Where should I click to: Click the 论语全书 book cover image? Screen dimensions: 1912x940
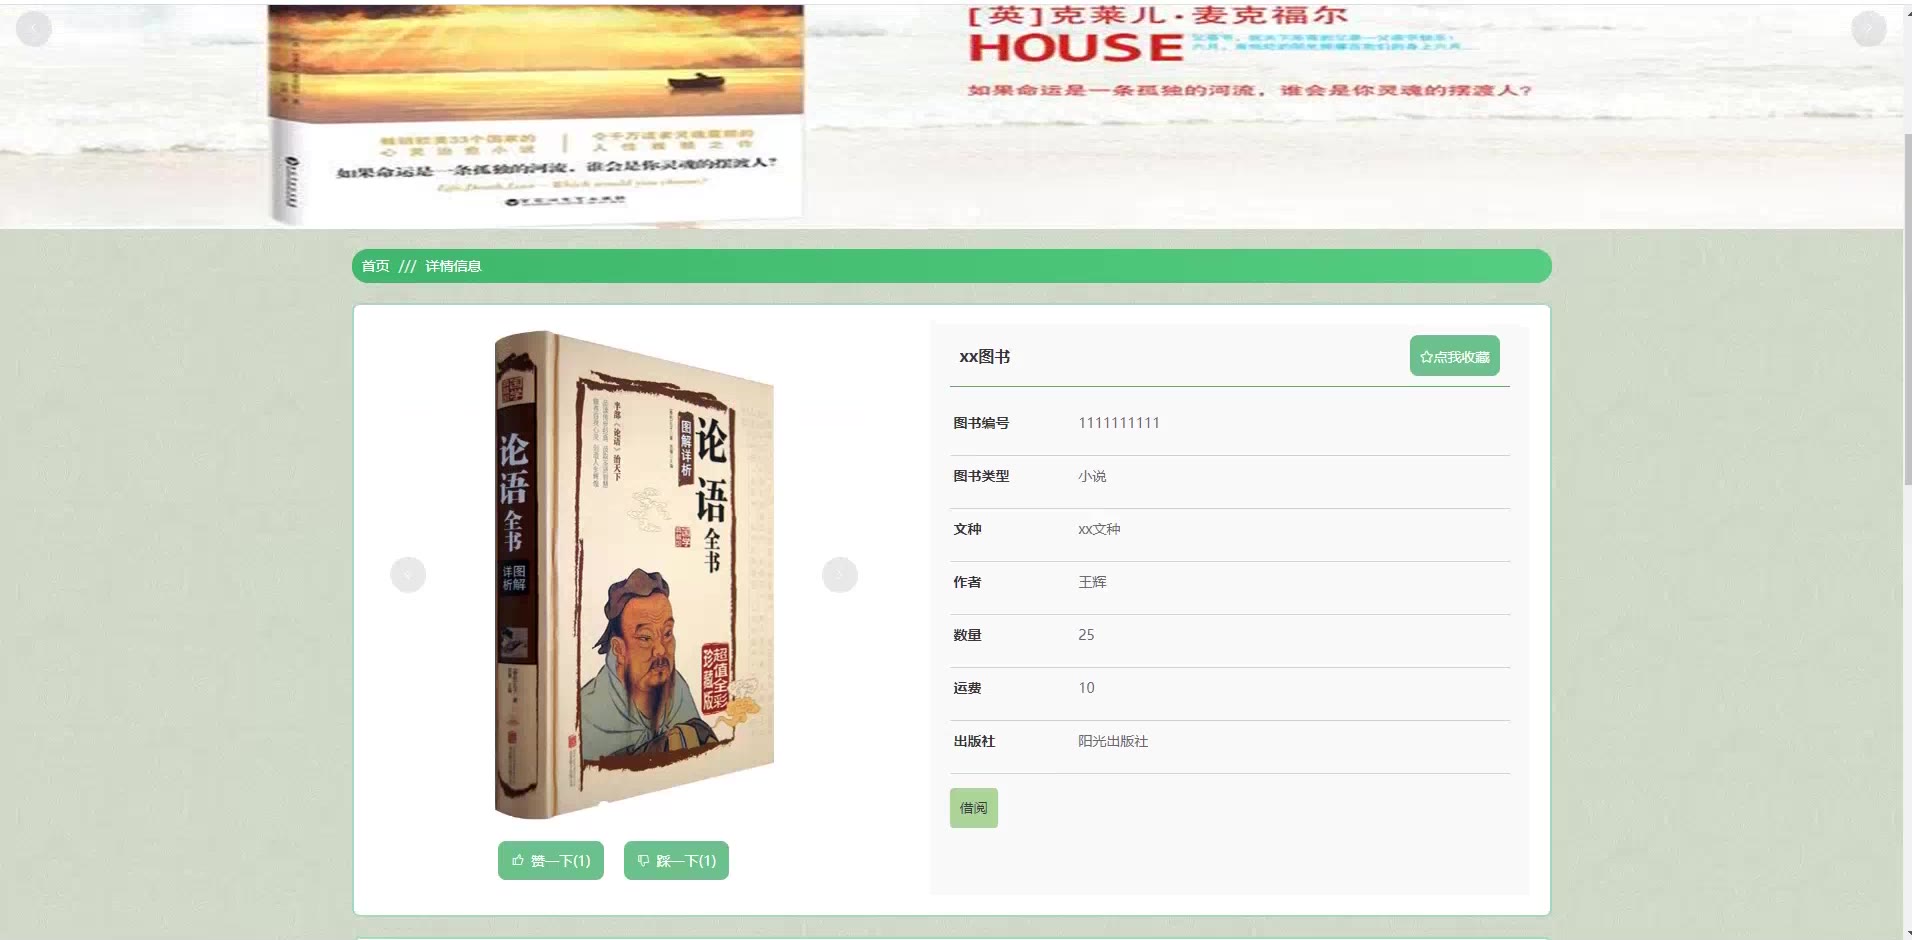[634, 575]
